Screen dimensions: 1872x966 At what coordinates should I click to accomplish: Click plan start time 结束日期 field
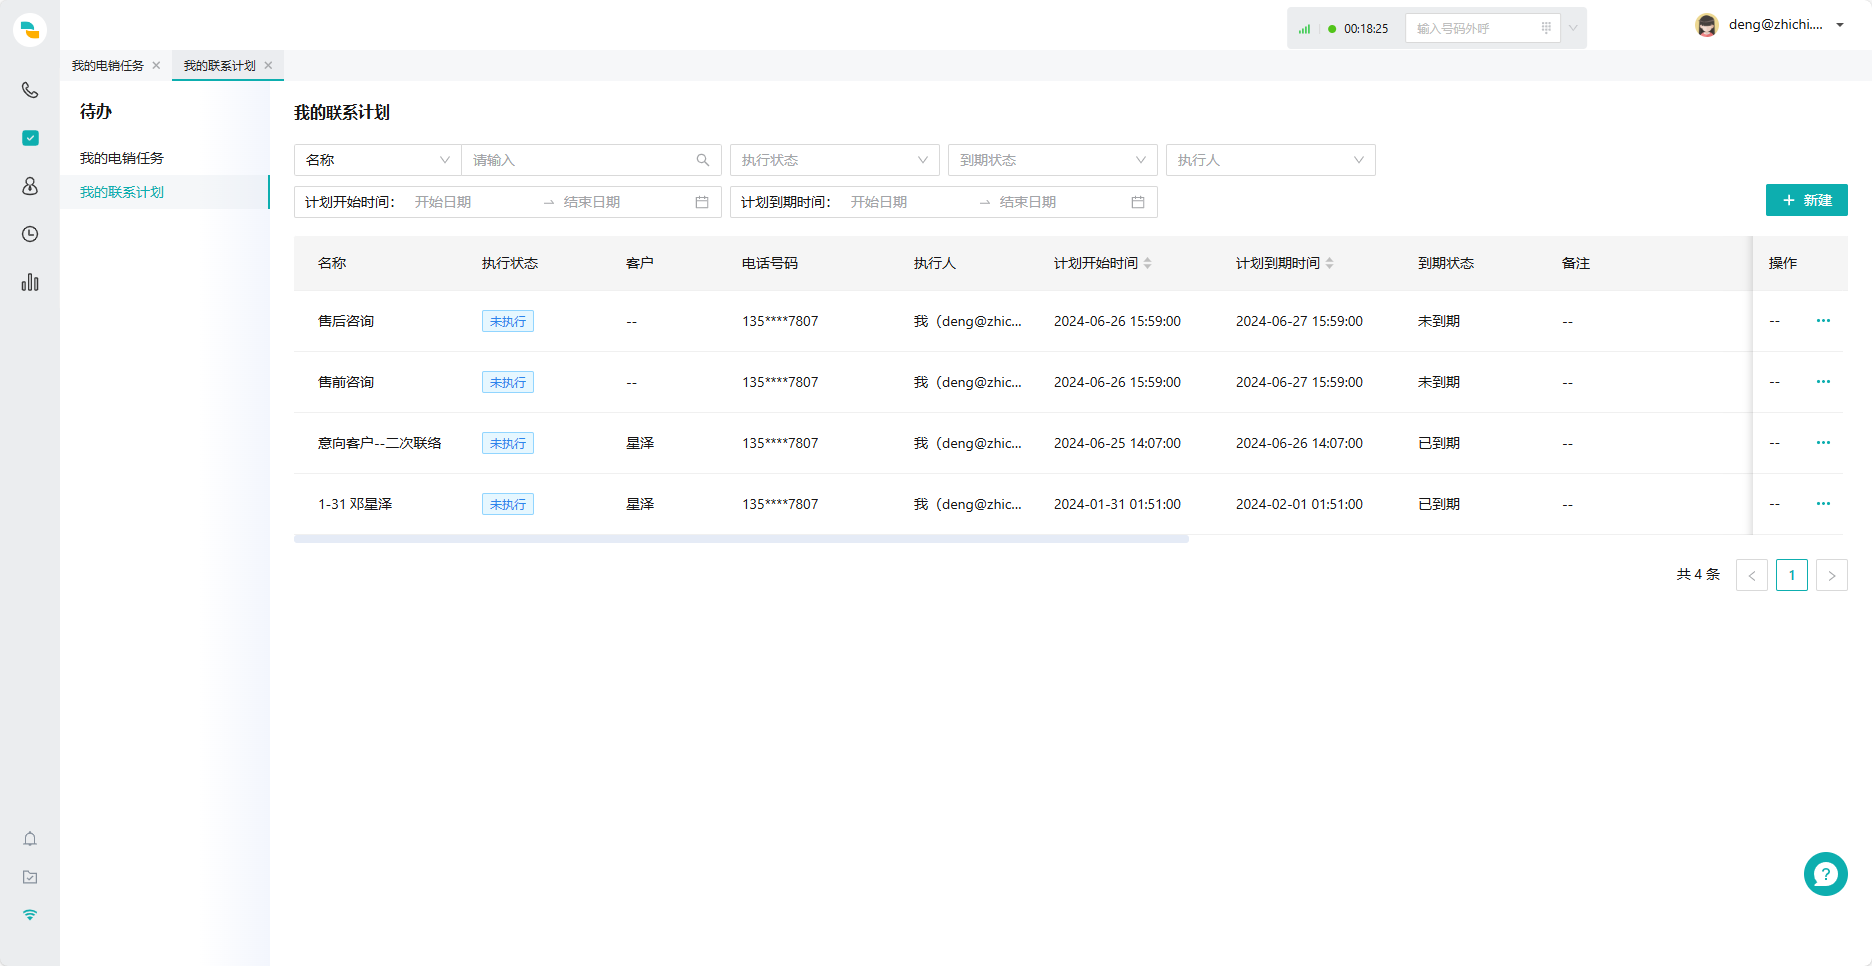point(620,202)
